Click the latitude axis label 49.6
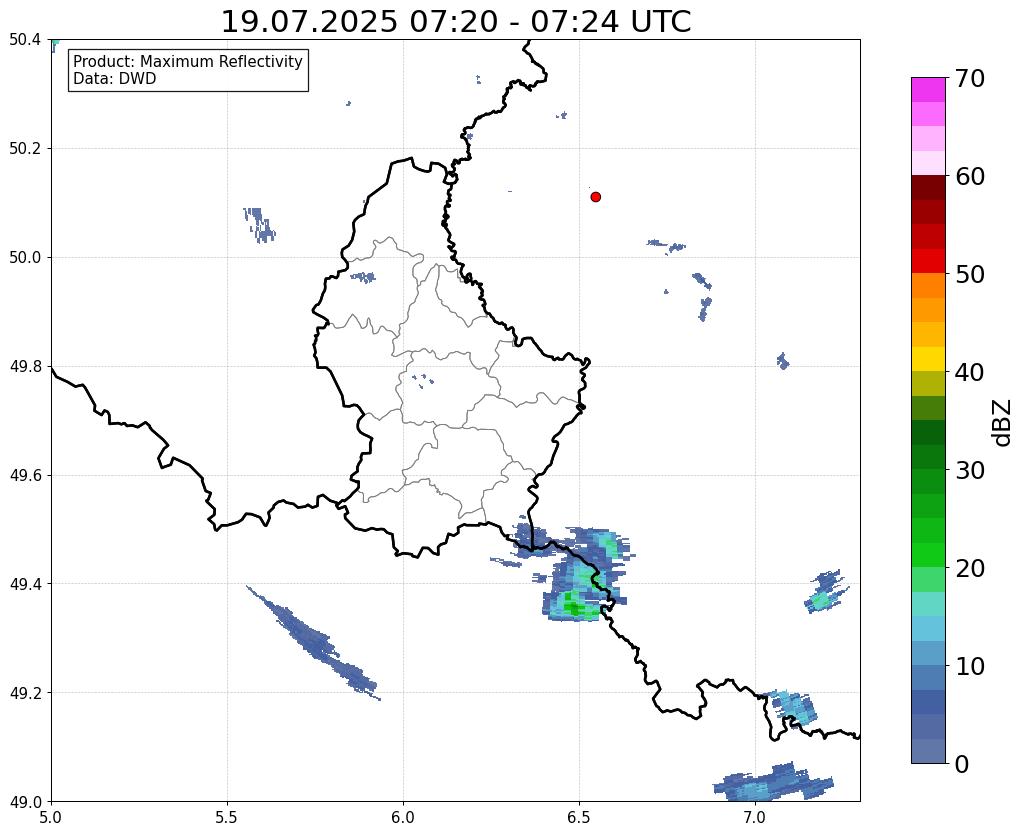 (x=25, y=476)
